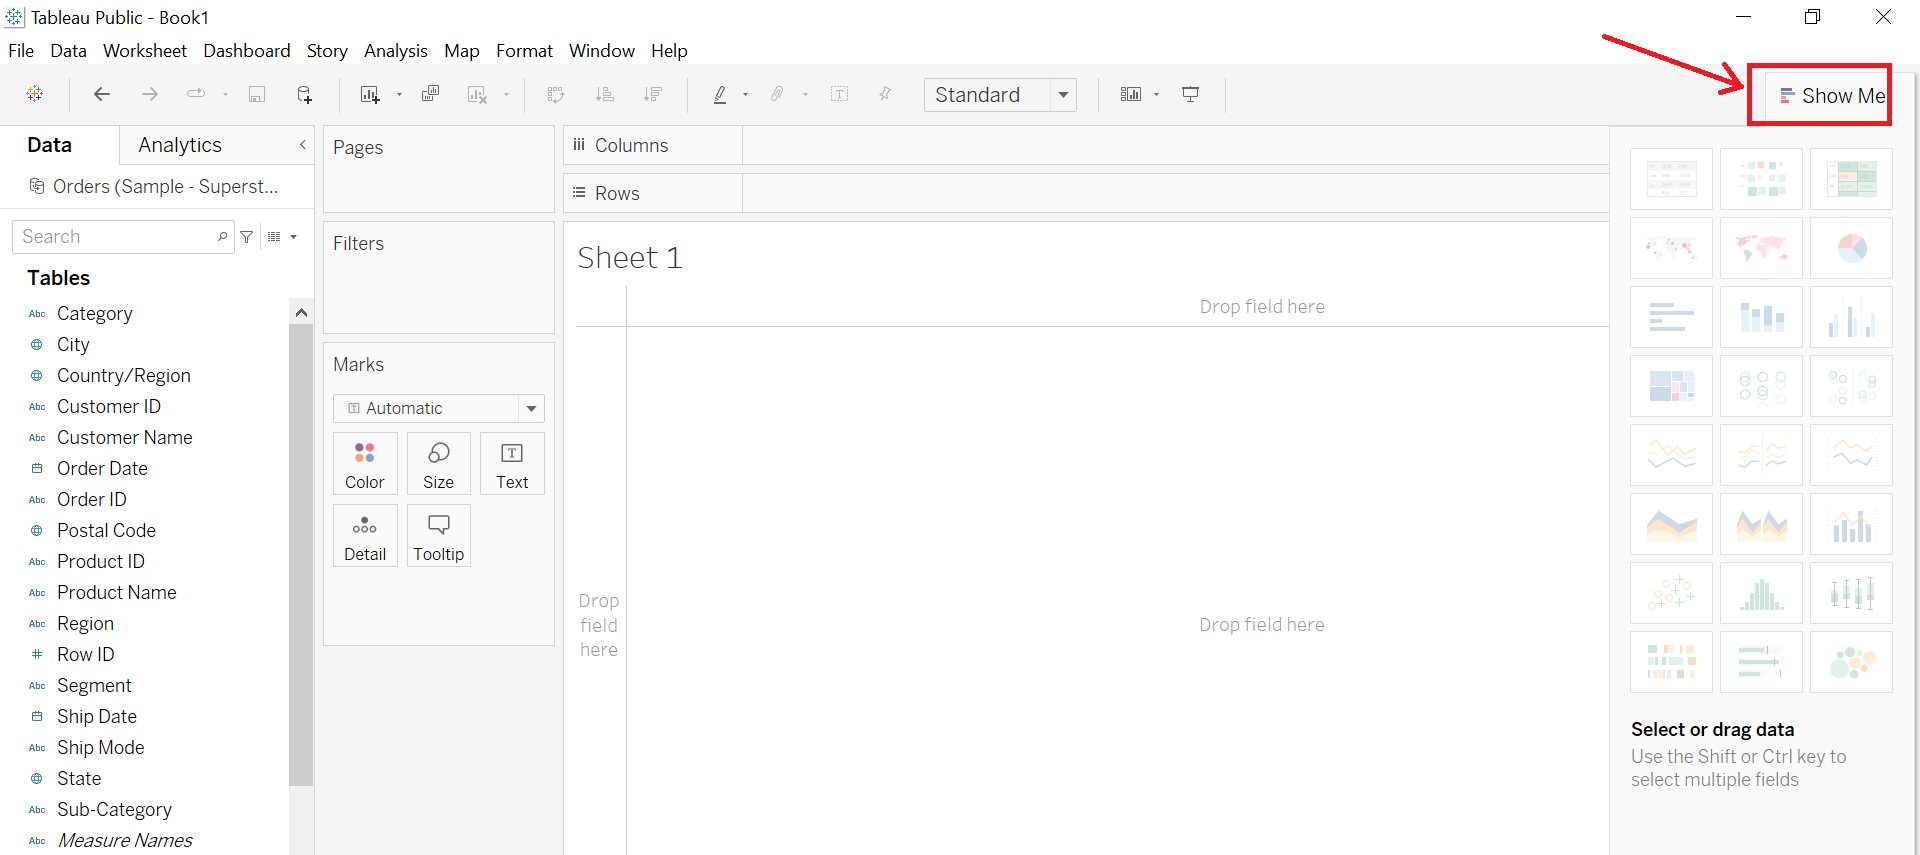Open the Show/Hide Cards dropdown arrow

(x=1156, y=95)
